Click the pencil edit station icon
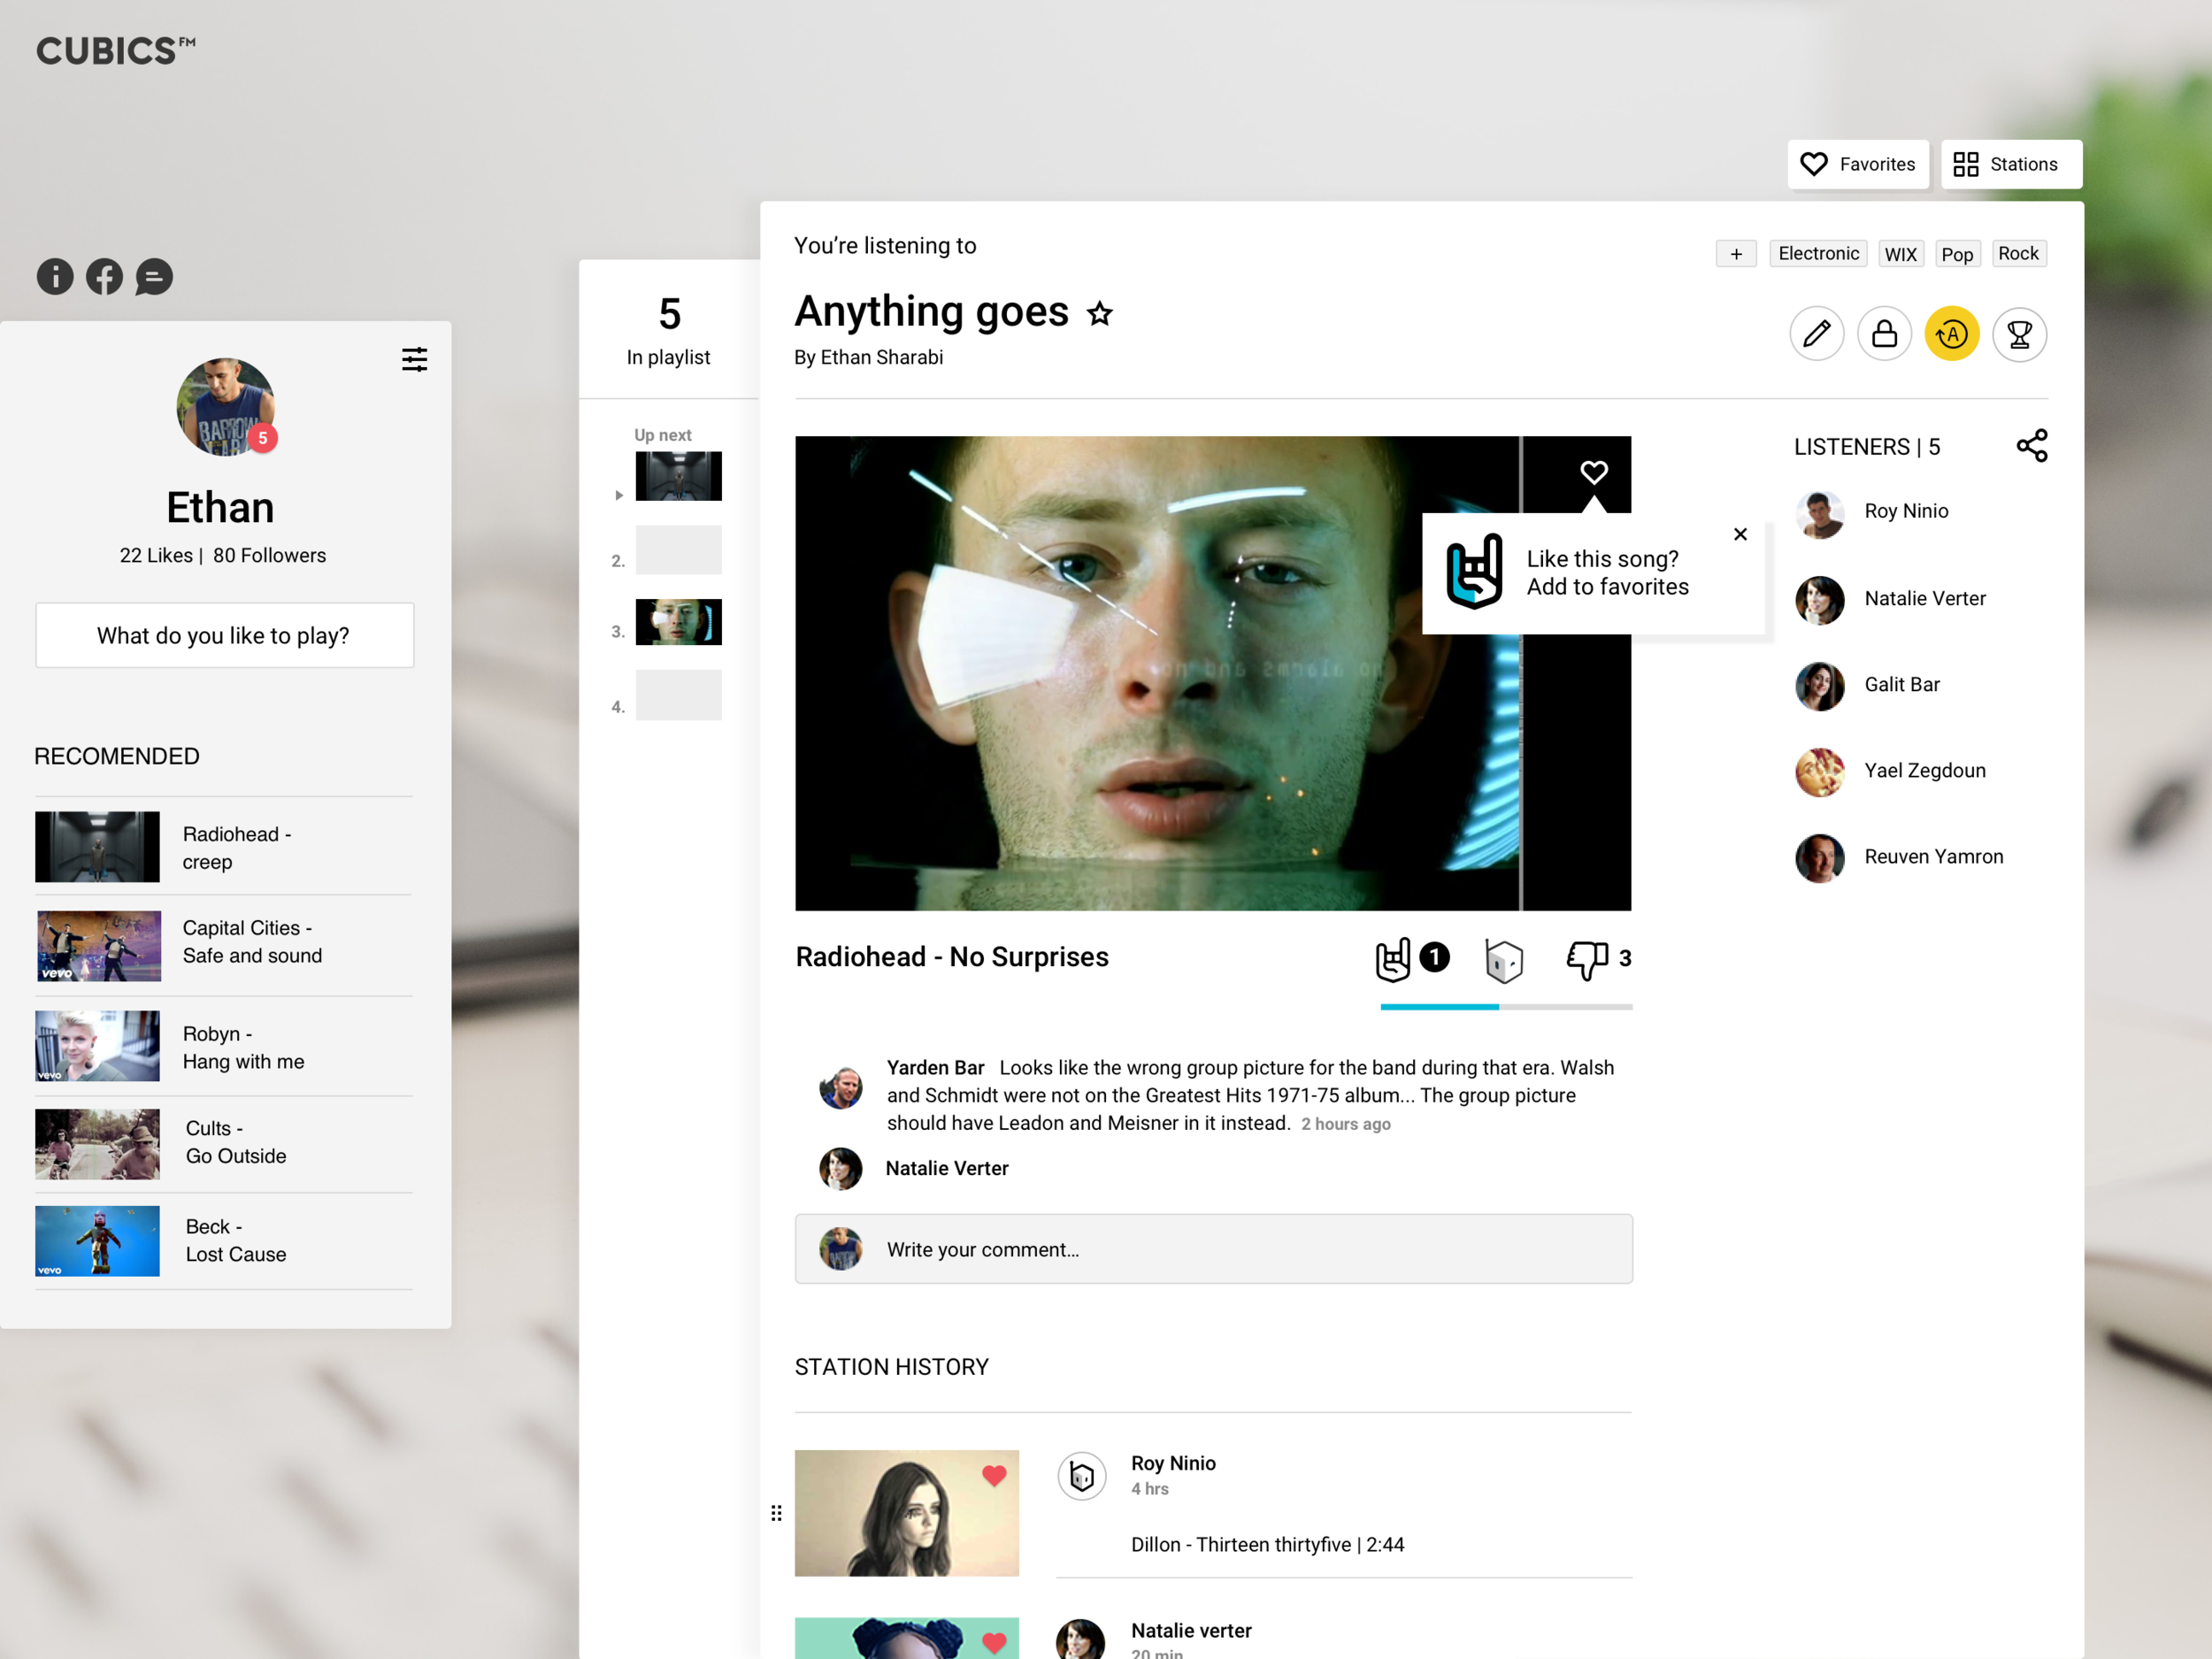 pos(1816,334)
